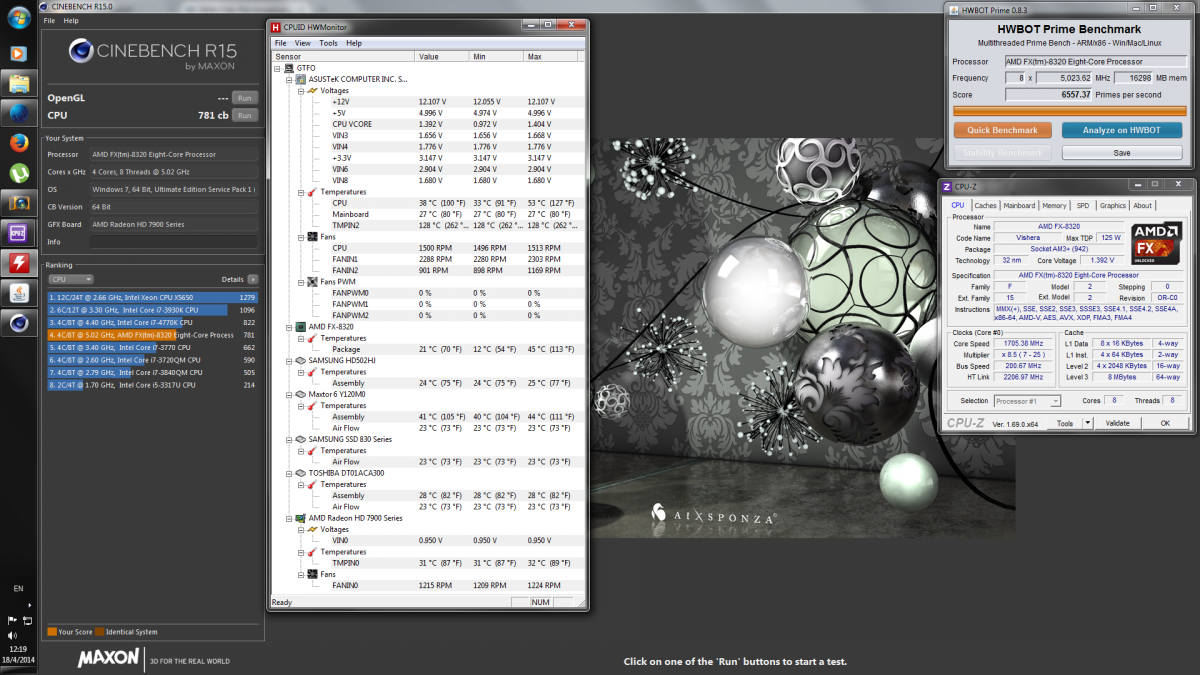Screen dimensions: 1200x675
Task: Open Windows Explorer from the taskbar
Action: (x=18, y=83)
